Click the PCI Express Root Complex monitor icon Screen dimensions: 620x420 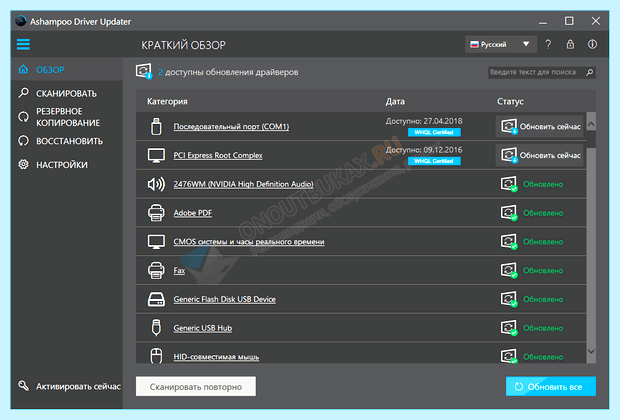(156, 155)
